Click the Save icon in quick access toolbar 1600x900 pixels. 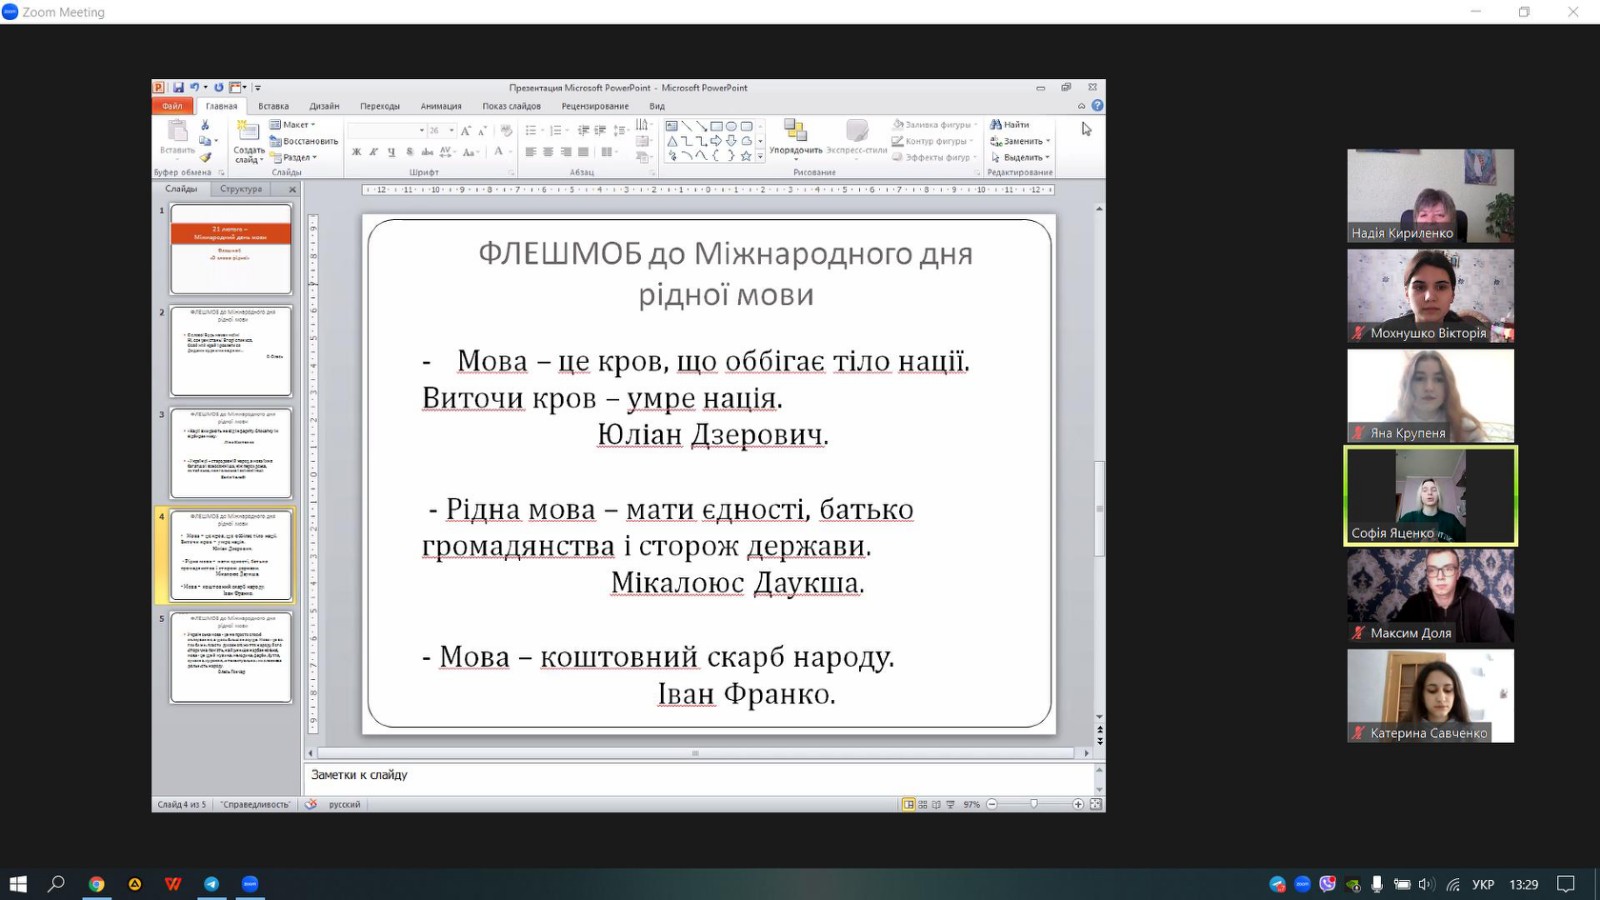click(x=178, y=88)
